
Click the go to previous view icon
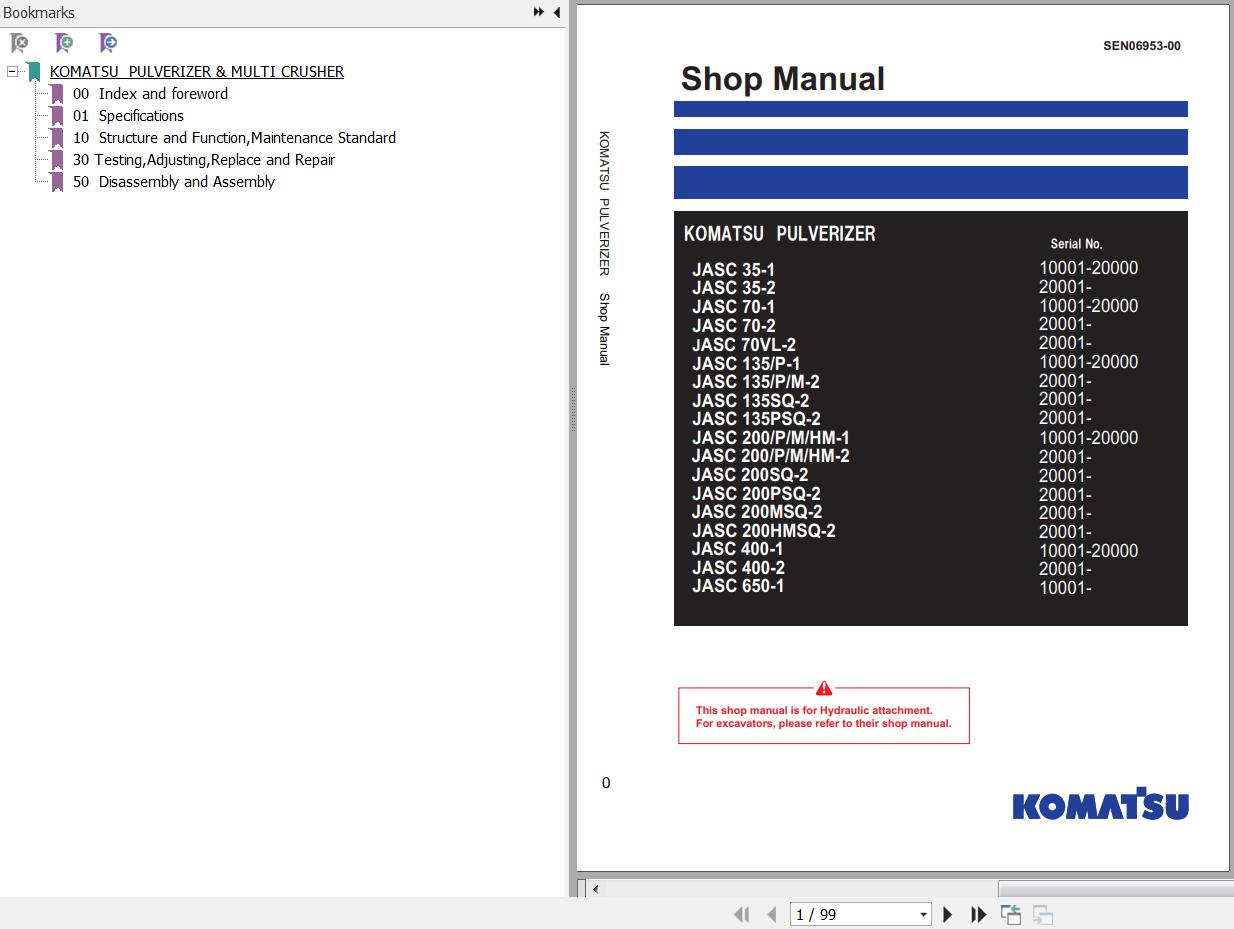(x=1011, y=914)
